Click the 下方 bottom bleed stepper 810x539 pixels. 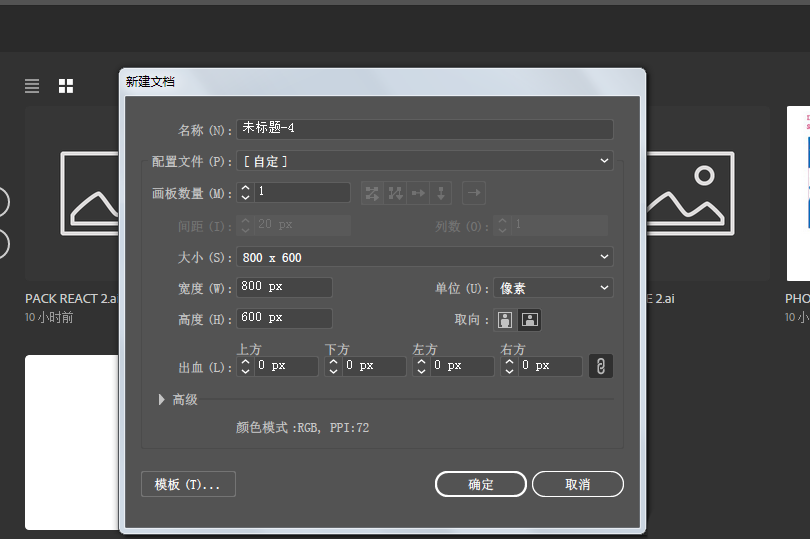coord(333,366)
